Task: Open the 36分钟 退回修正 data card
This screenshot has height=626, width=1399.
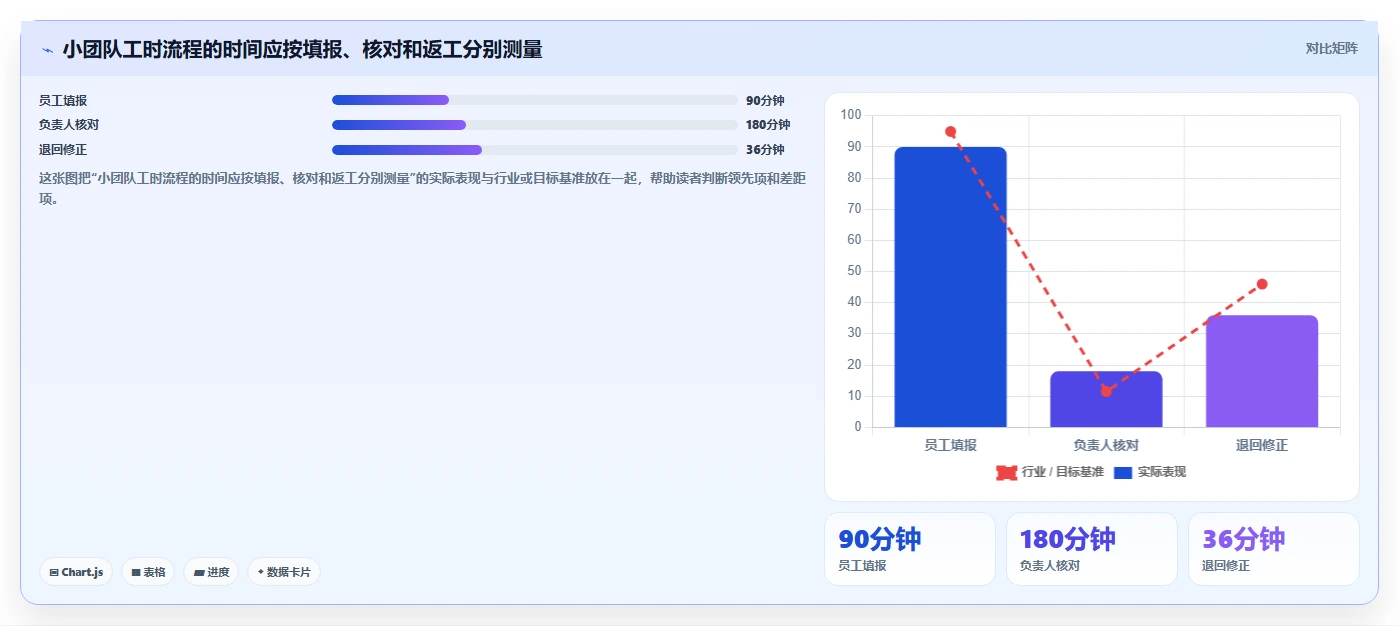Action: tap(1274, 549)
